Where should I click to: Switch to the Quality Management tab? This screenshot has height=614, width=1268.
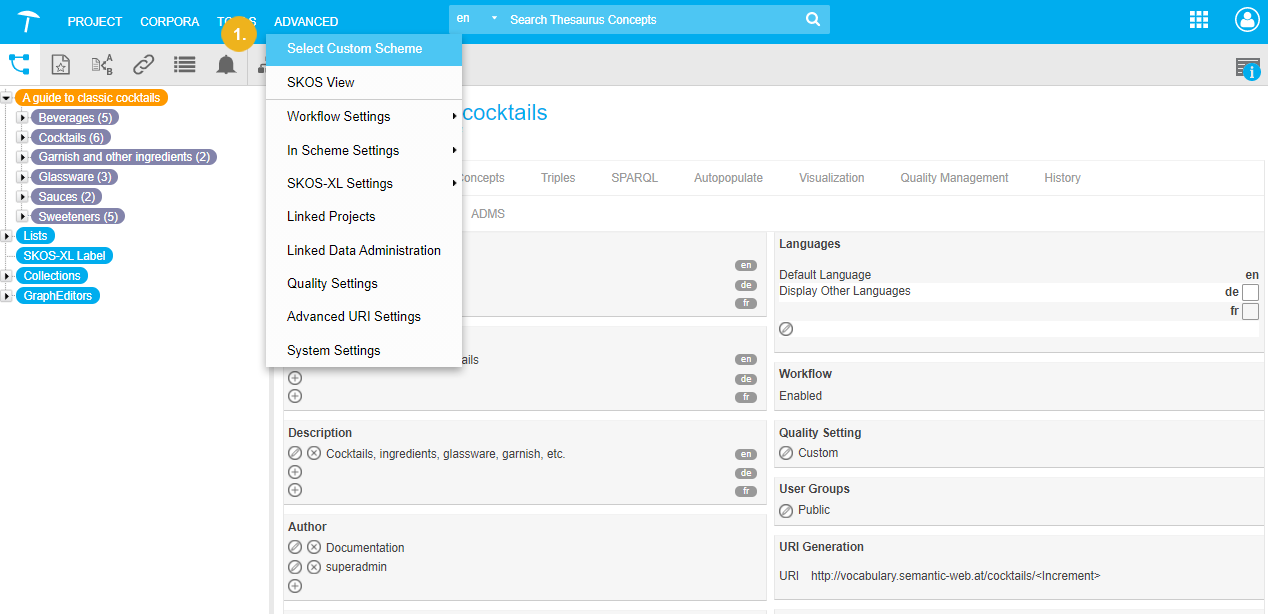coord(954,178)
